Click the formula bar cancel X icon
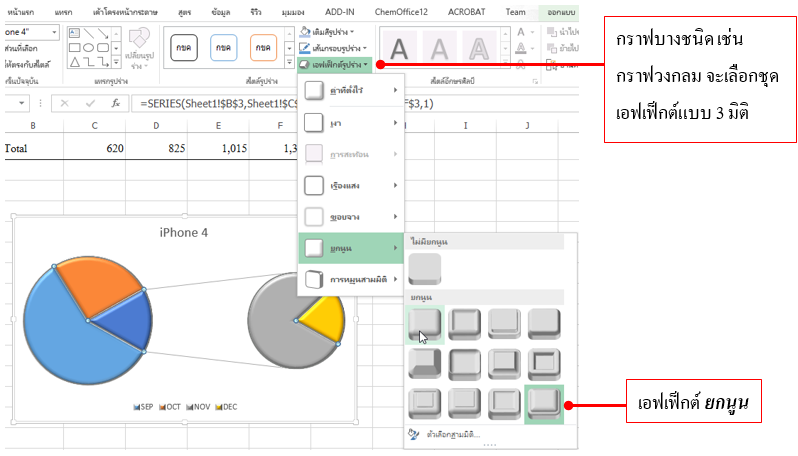This screenshot has width=798, height=456. [64, 103]
